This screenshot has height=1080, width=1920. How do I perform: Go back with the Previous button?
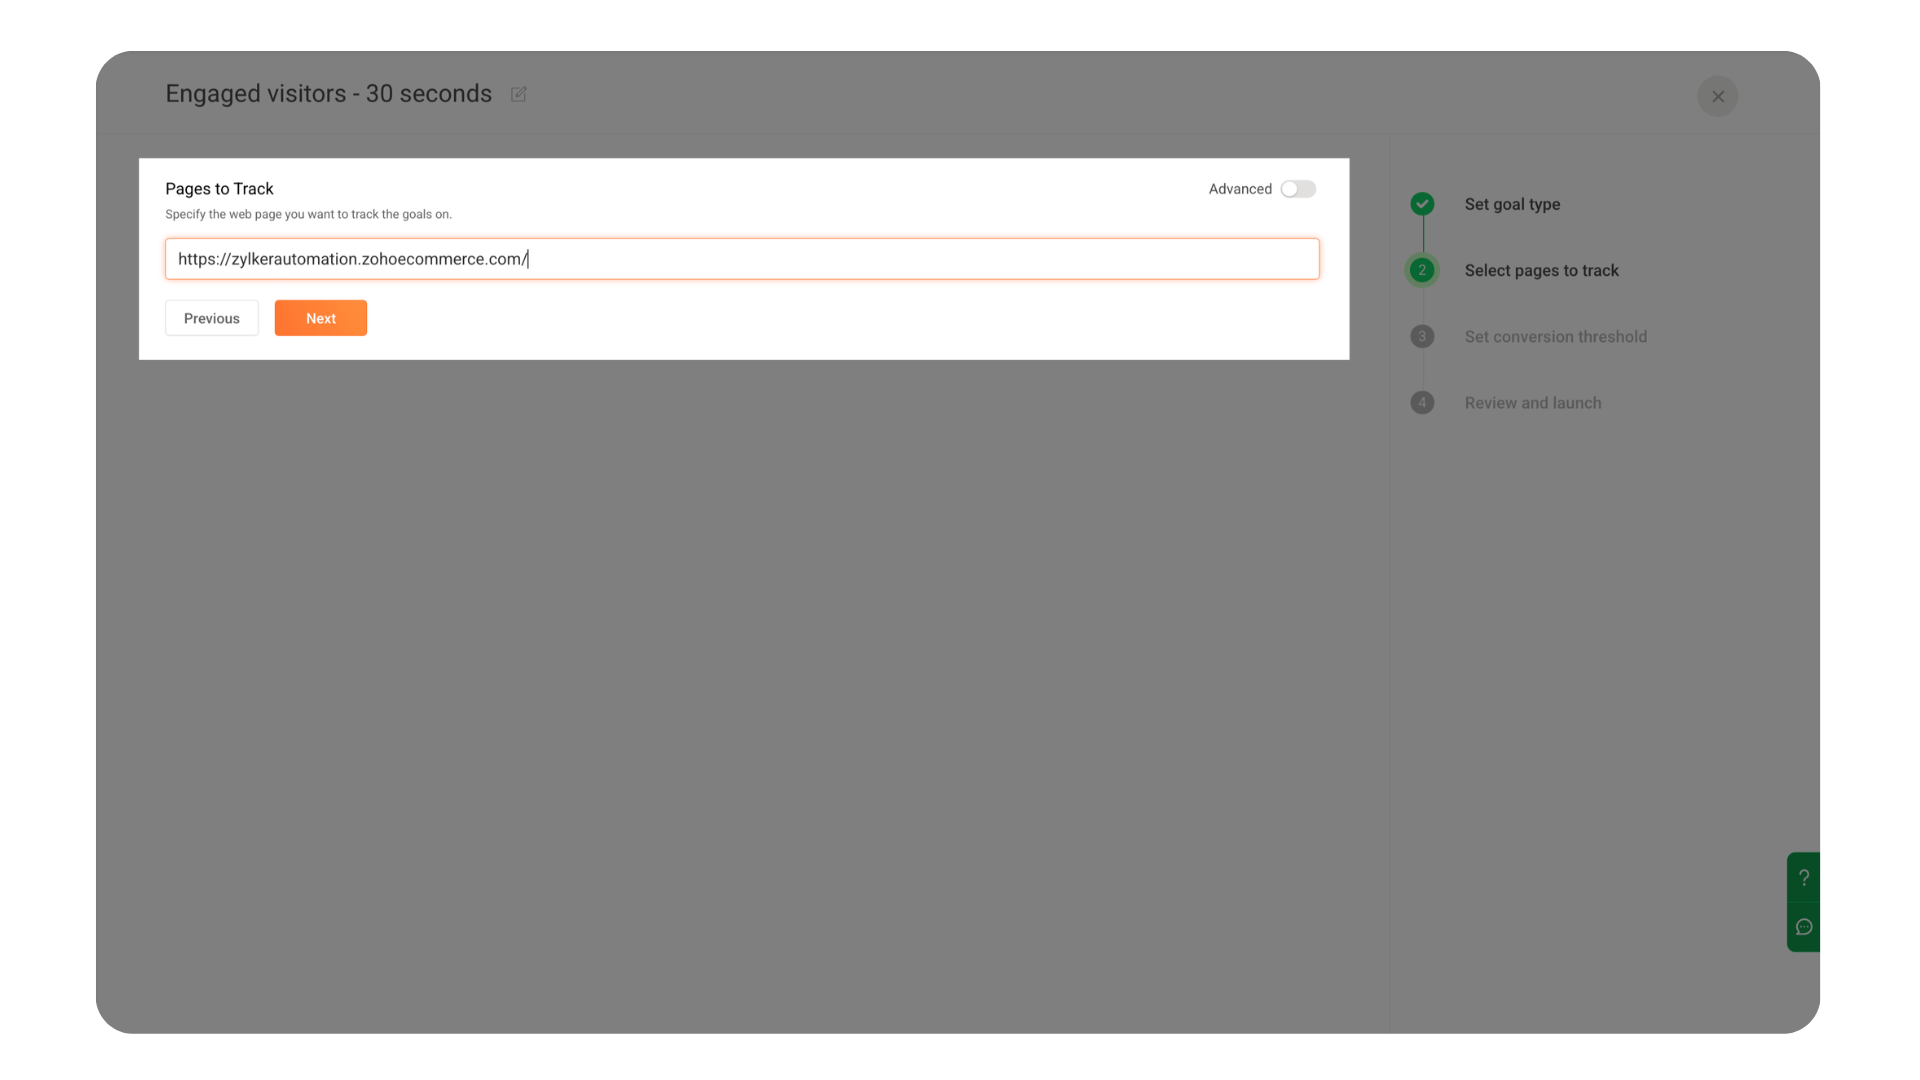coord(212,318)
